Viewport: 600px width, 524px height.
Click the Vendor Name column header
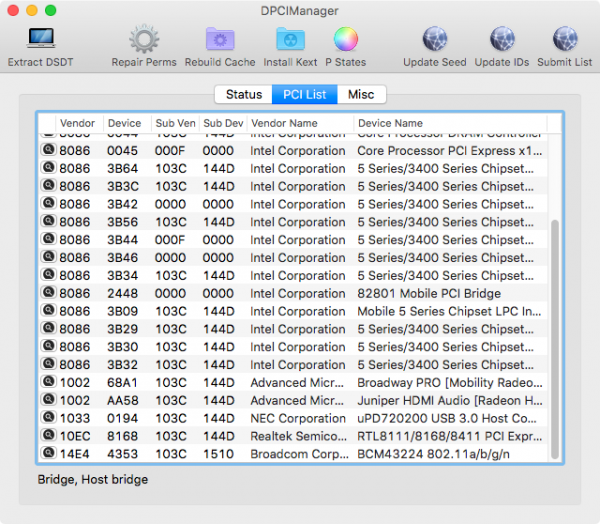coord(298,123)
